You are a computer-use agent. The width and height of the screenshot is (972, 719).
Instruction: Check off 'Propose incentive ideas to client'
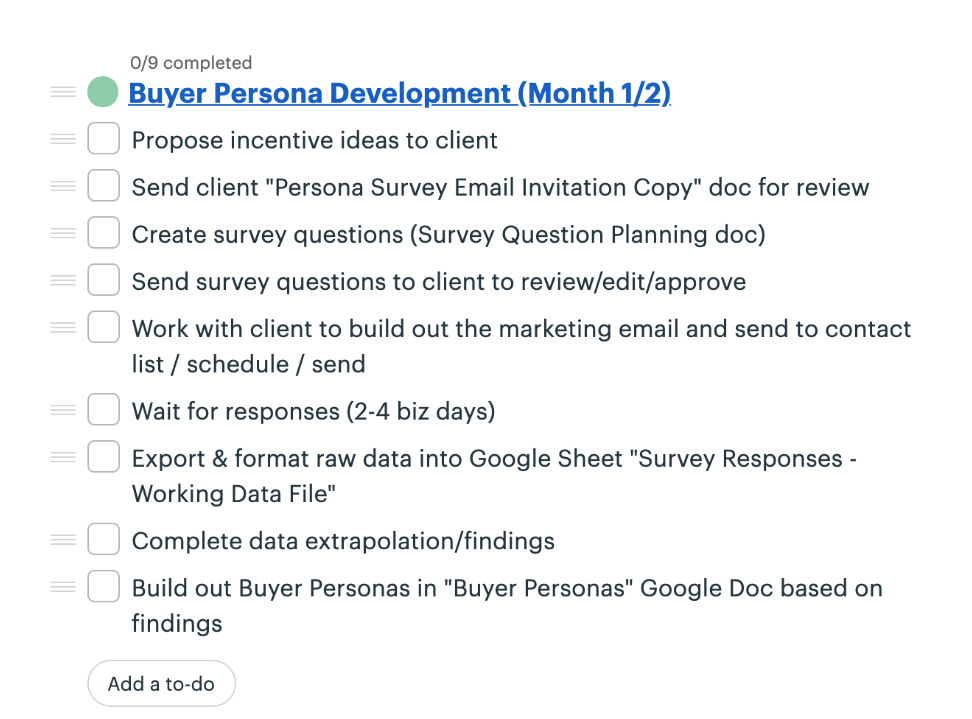pos(103,139)
